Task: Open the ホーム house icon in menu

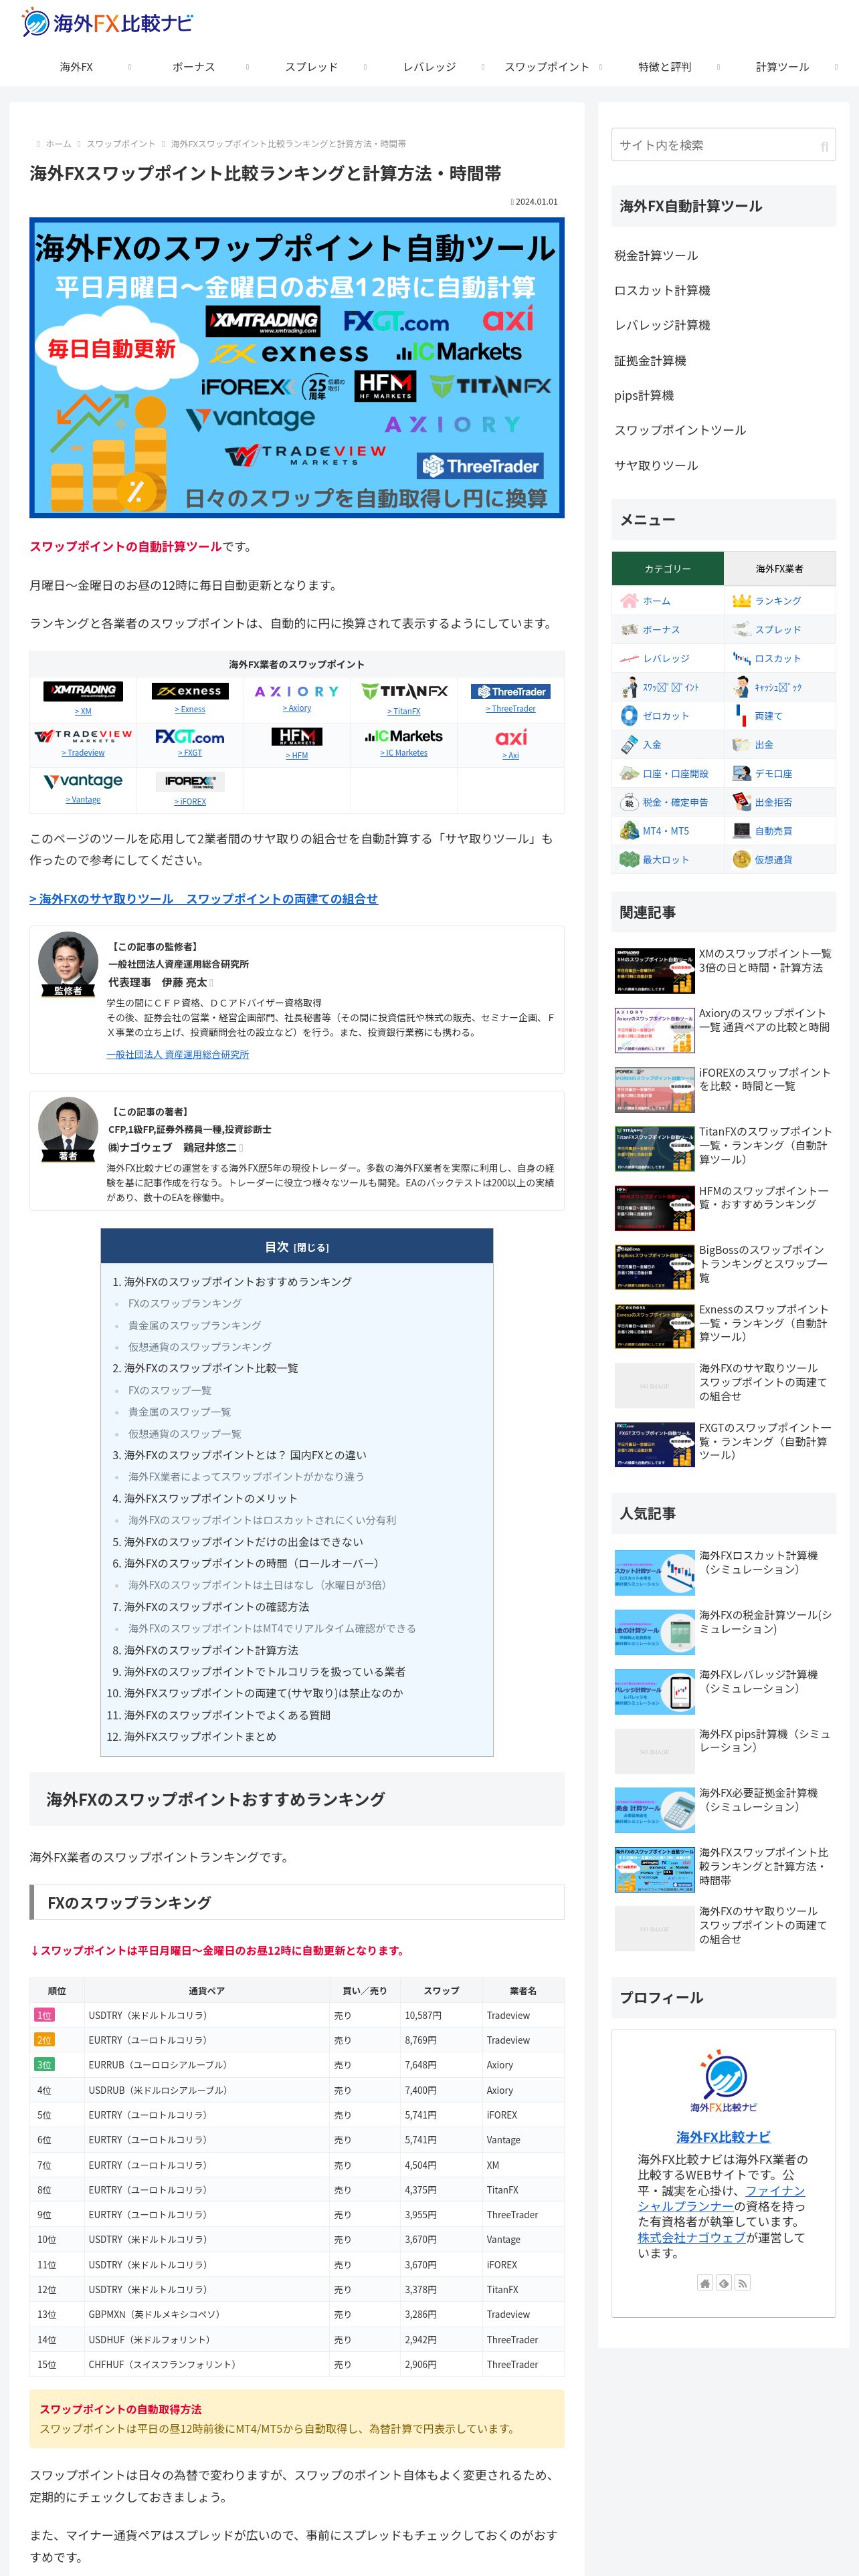Action: click(629, 601)
